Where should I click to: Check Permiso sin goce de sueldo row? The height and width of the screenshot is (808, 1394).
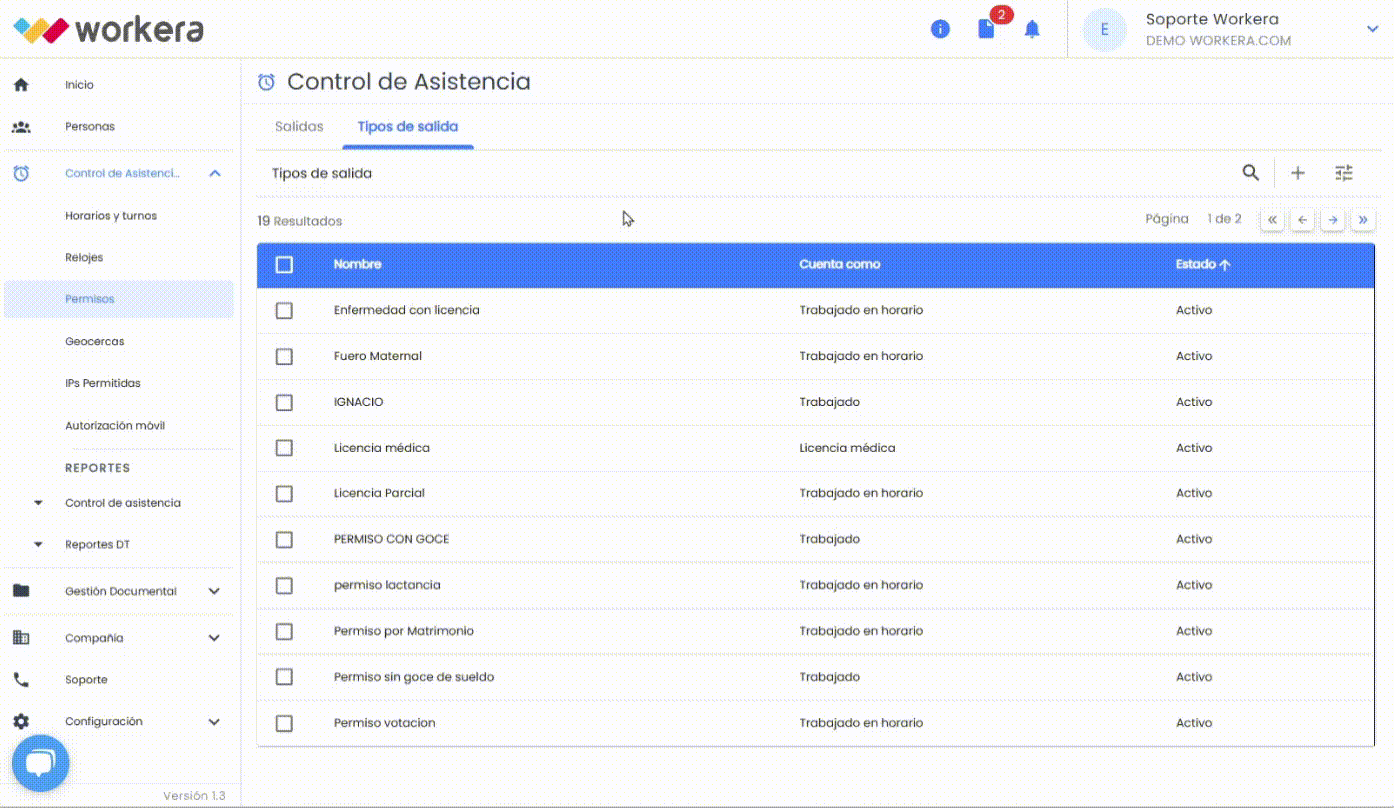click(285, 677)
